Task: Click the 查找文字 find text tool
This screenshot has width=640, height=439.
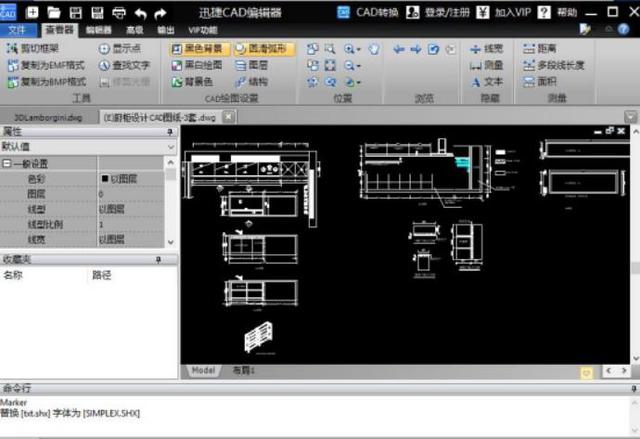Action: click(124, 65)
